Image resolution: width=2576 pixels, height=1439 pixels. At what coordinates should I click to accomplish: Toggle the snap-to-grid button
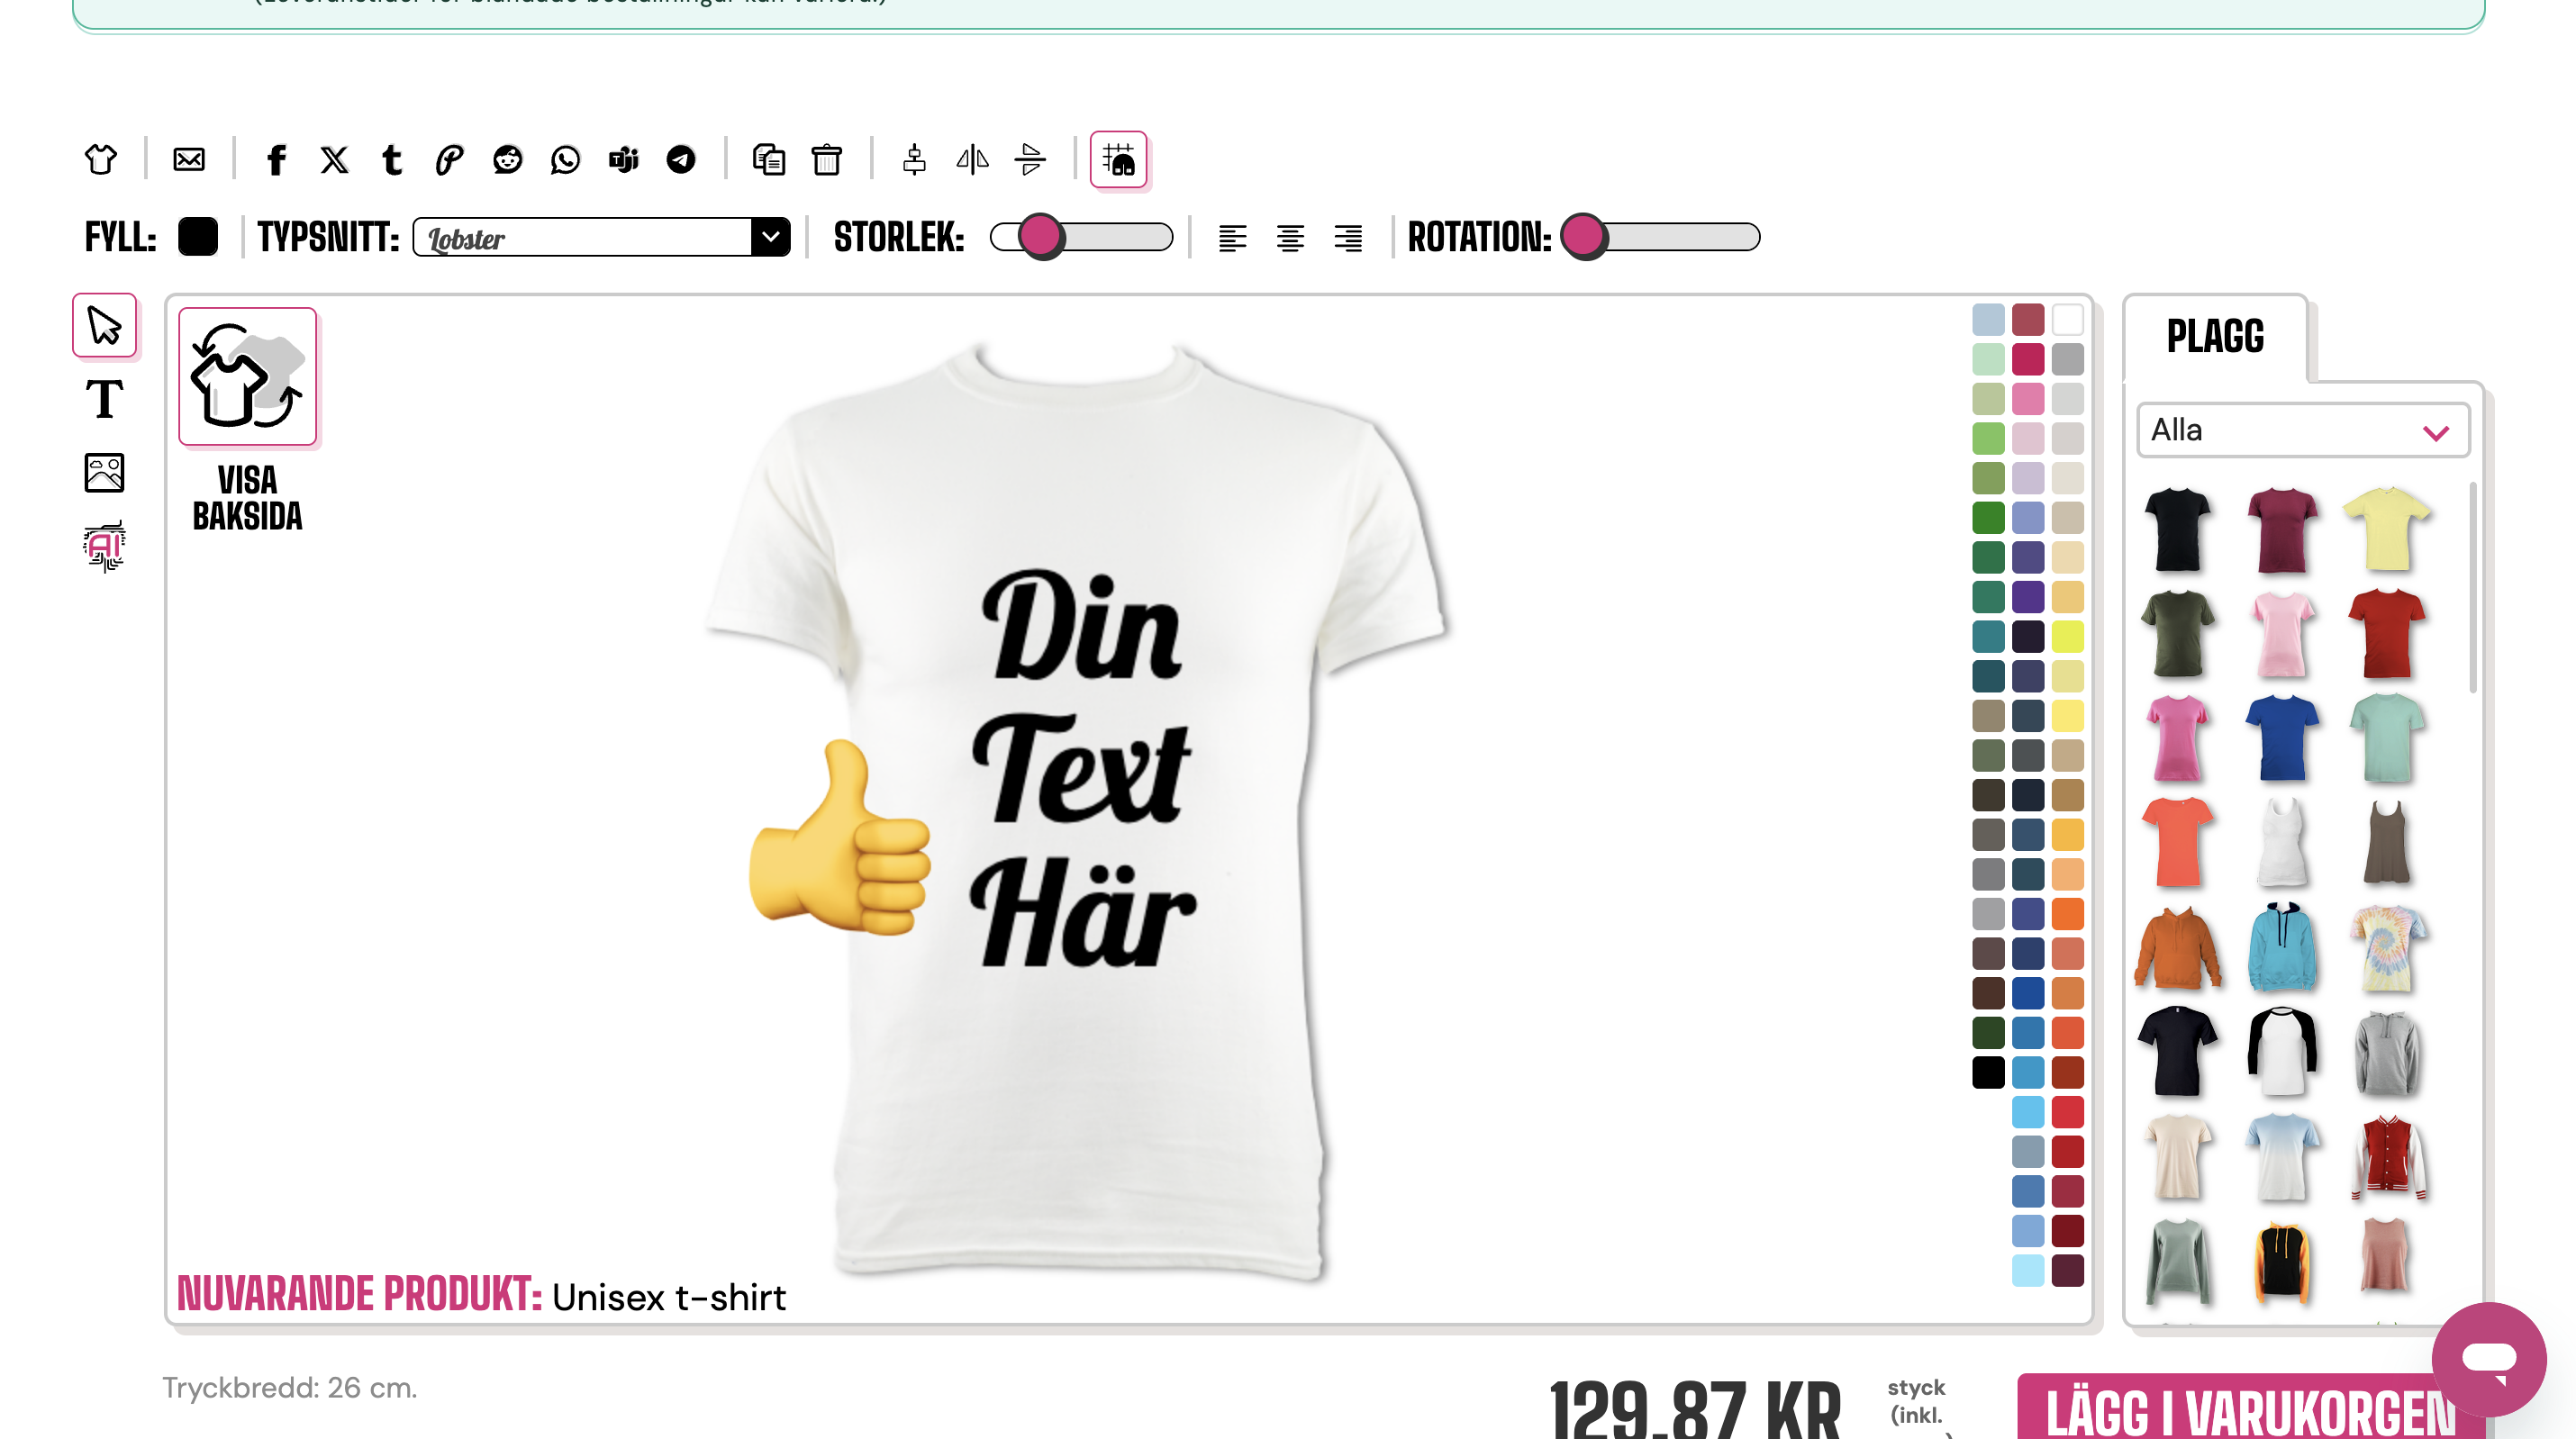[x=1118, y=160]
